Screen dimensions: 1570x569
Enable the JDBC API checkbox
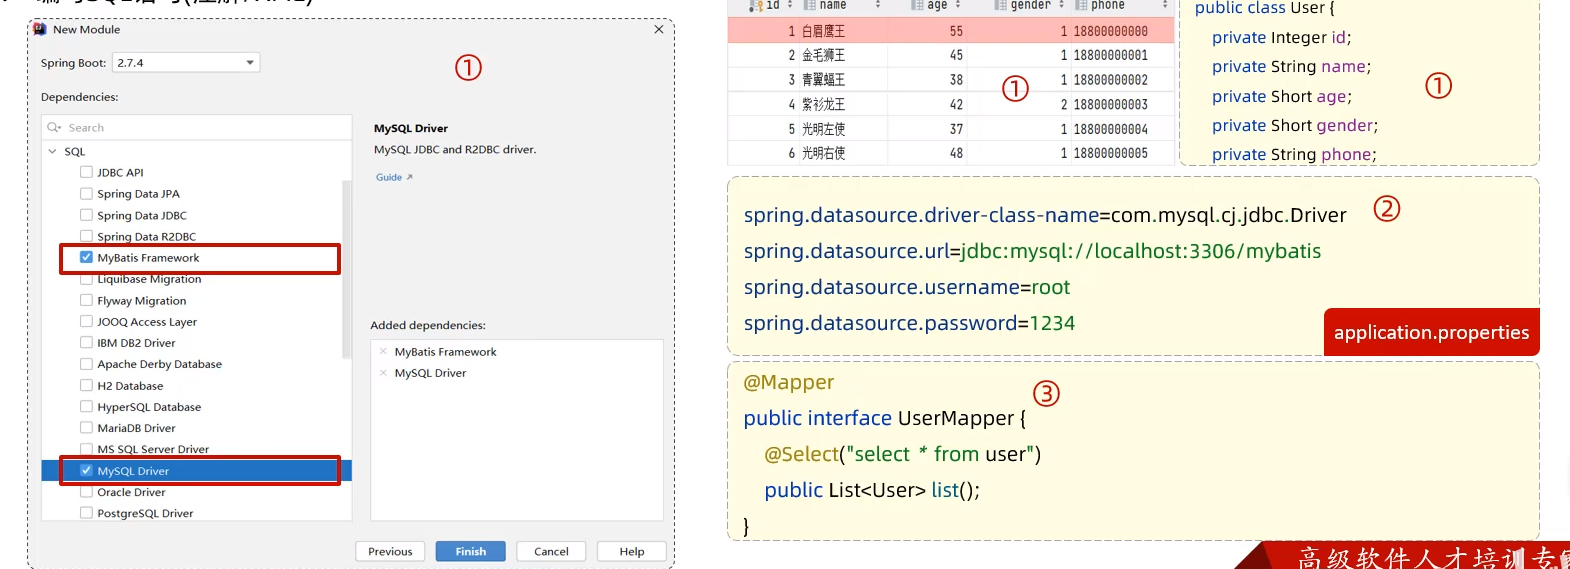click(x=86, y=172)
